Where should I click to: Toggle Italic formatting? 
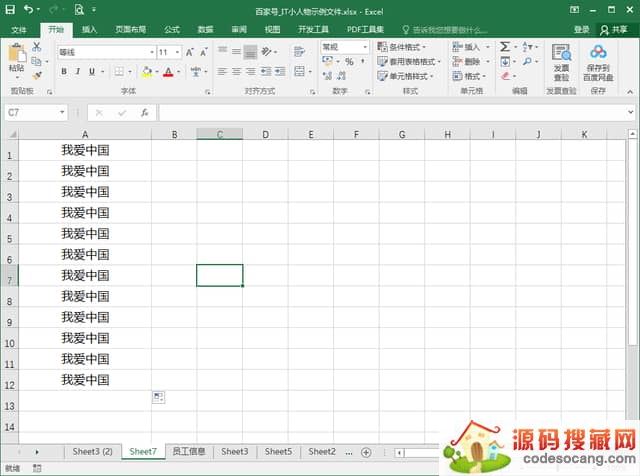coord(78,72)
